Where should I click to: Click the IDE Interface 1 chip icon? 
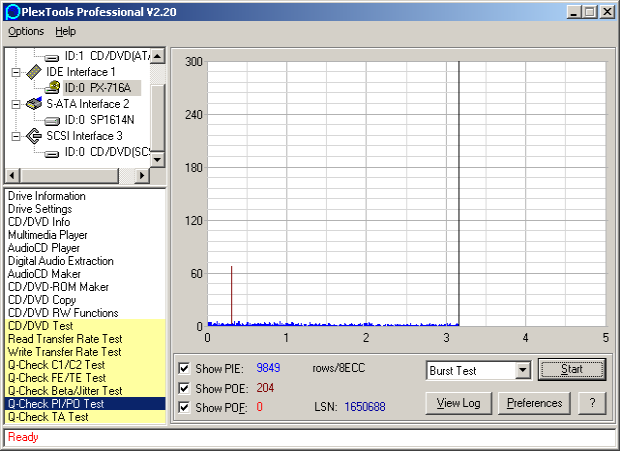34,72
